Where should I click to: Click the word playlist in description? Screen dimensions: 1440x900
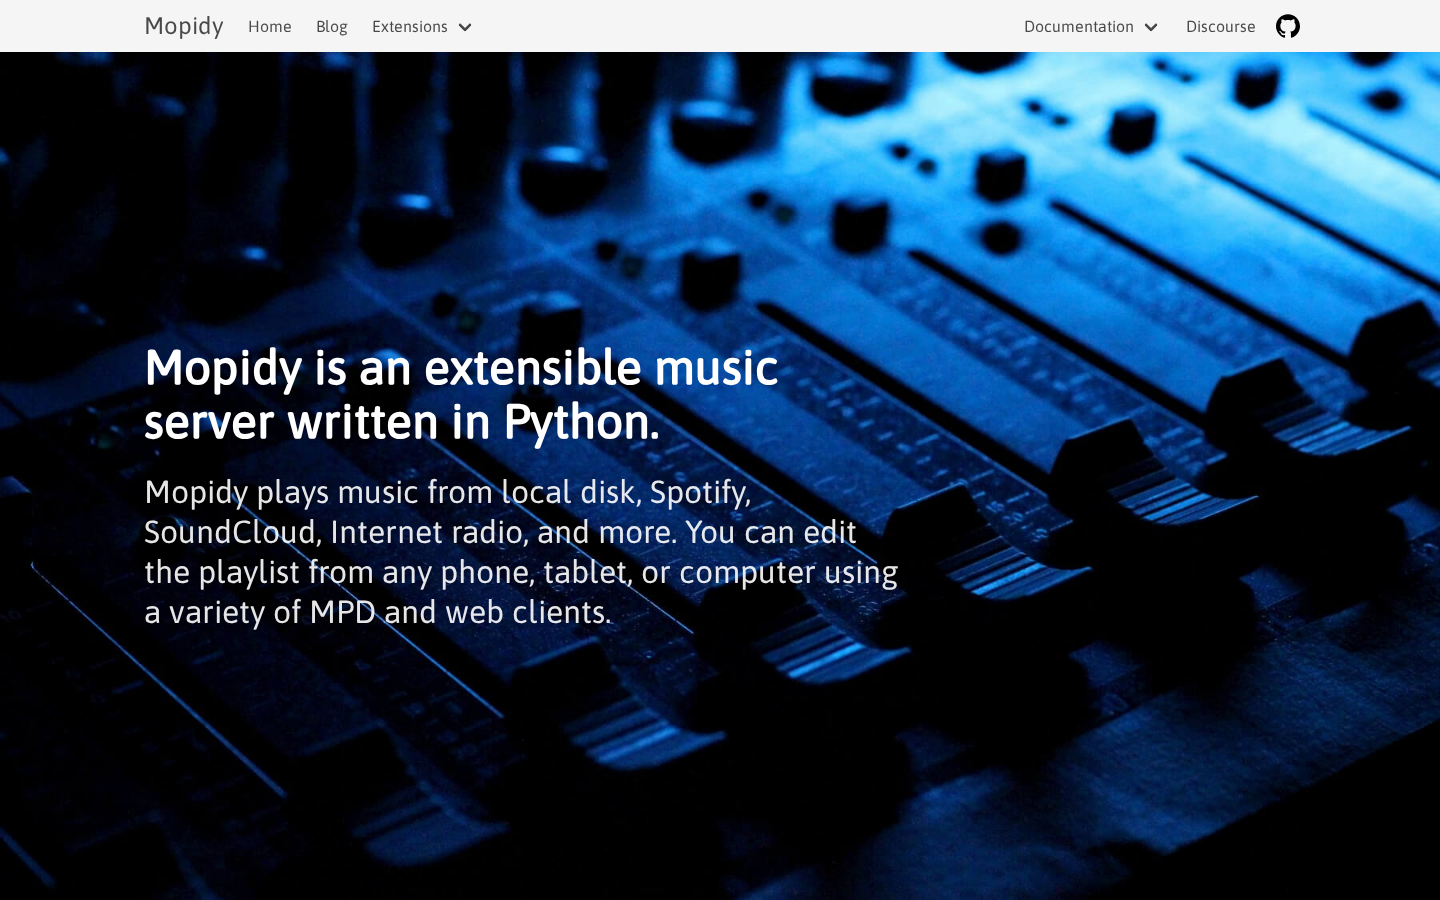248,573
